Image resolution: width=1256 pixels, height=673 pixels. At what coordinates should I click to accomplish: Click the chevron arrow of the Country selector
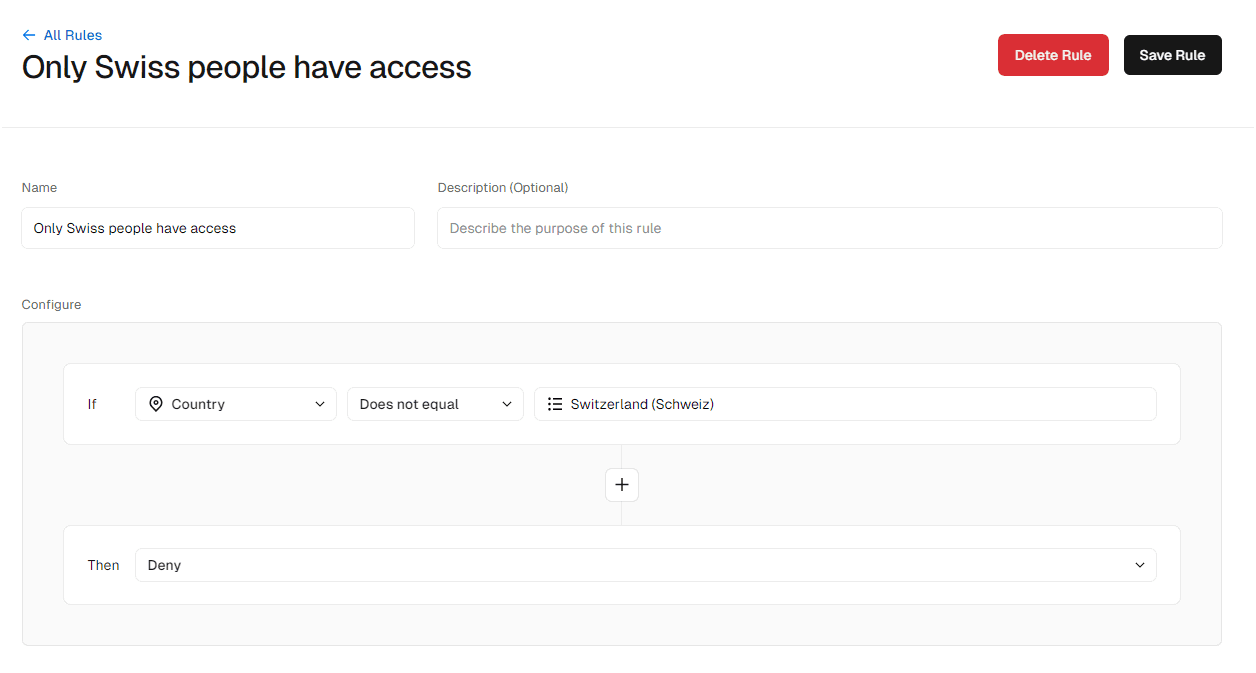click(x=320, y=404)
